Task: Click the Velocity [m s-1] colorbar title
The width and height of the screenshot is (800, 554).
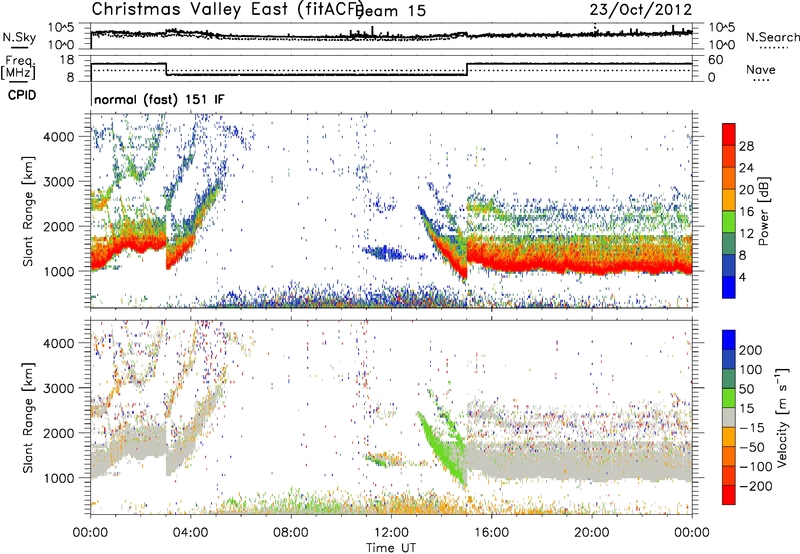Action: (x=781, y=417)
